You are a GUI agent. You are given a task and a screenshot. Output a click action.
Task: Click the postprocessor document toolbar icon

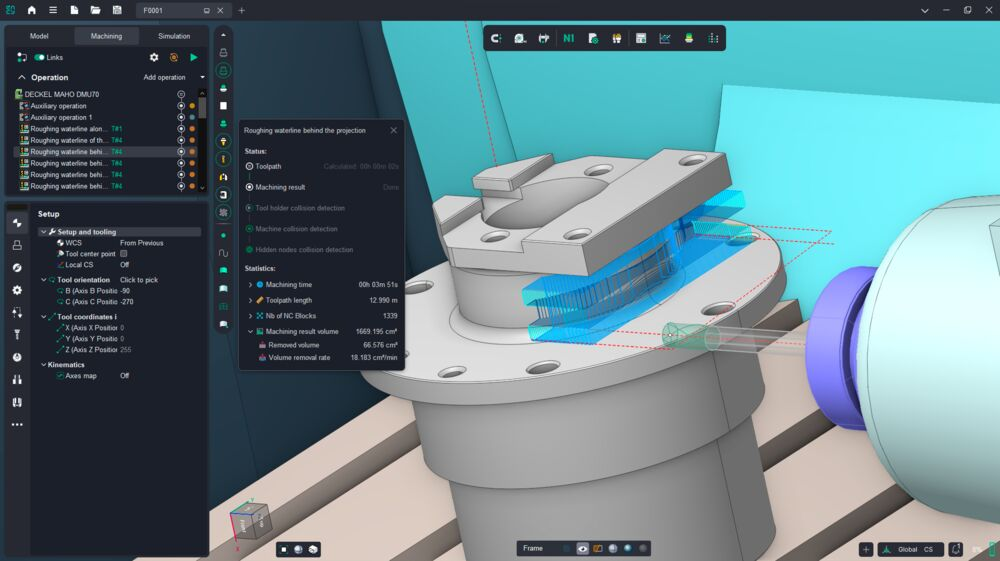[x=592, y=38]
